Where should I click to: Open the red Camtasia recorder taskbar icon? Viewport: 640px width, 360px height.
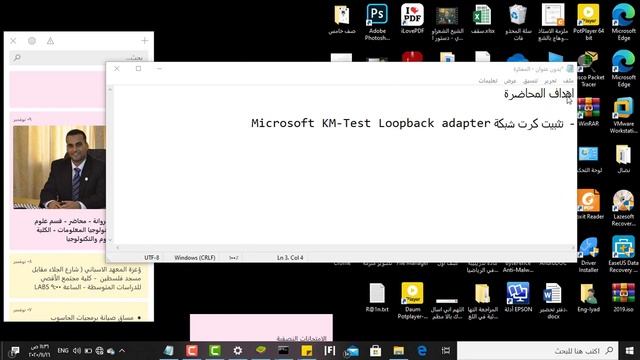click(191, 351)
